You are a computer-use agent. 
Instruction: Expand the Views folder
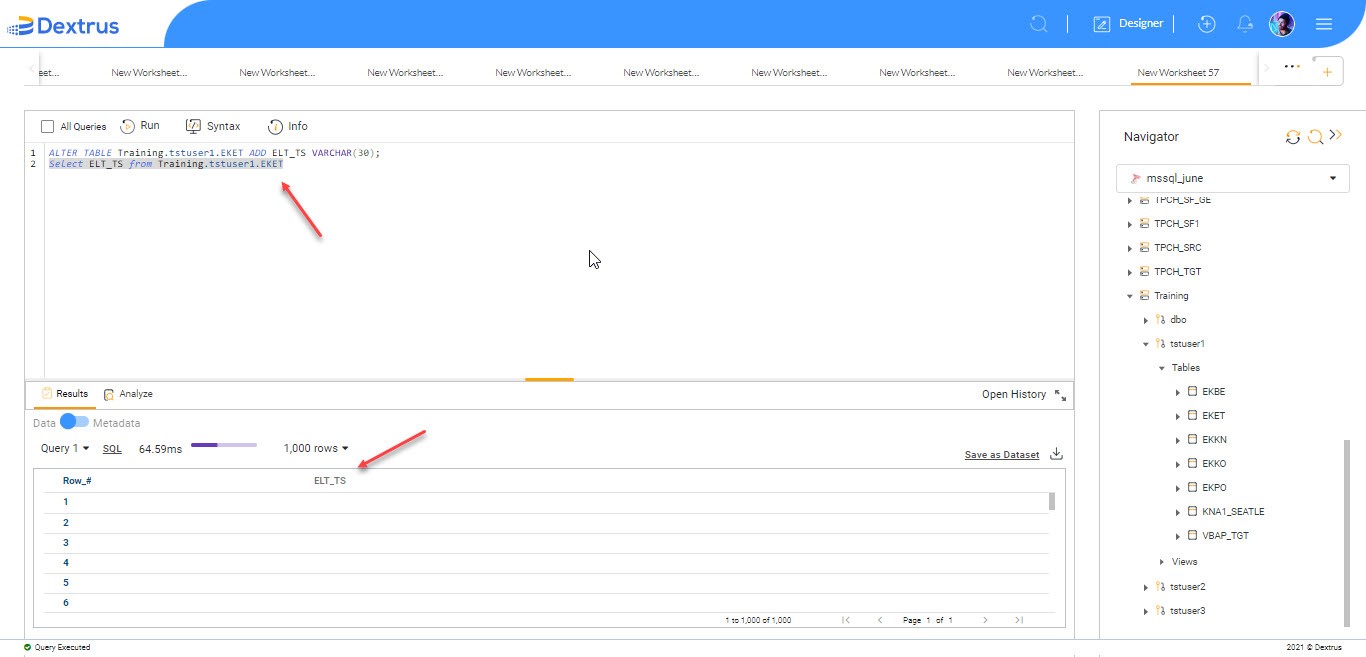[x=1162, y=562]
